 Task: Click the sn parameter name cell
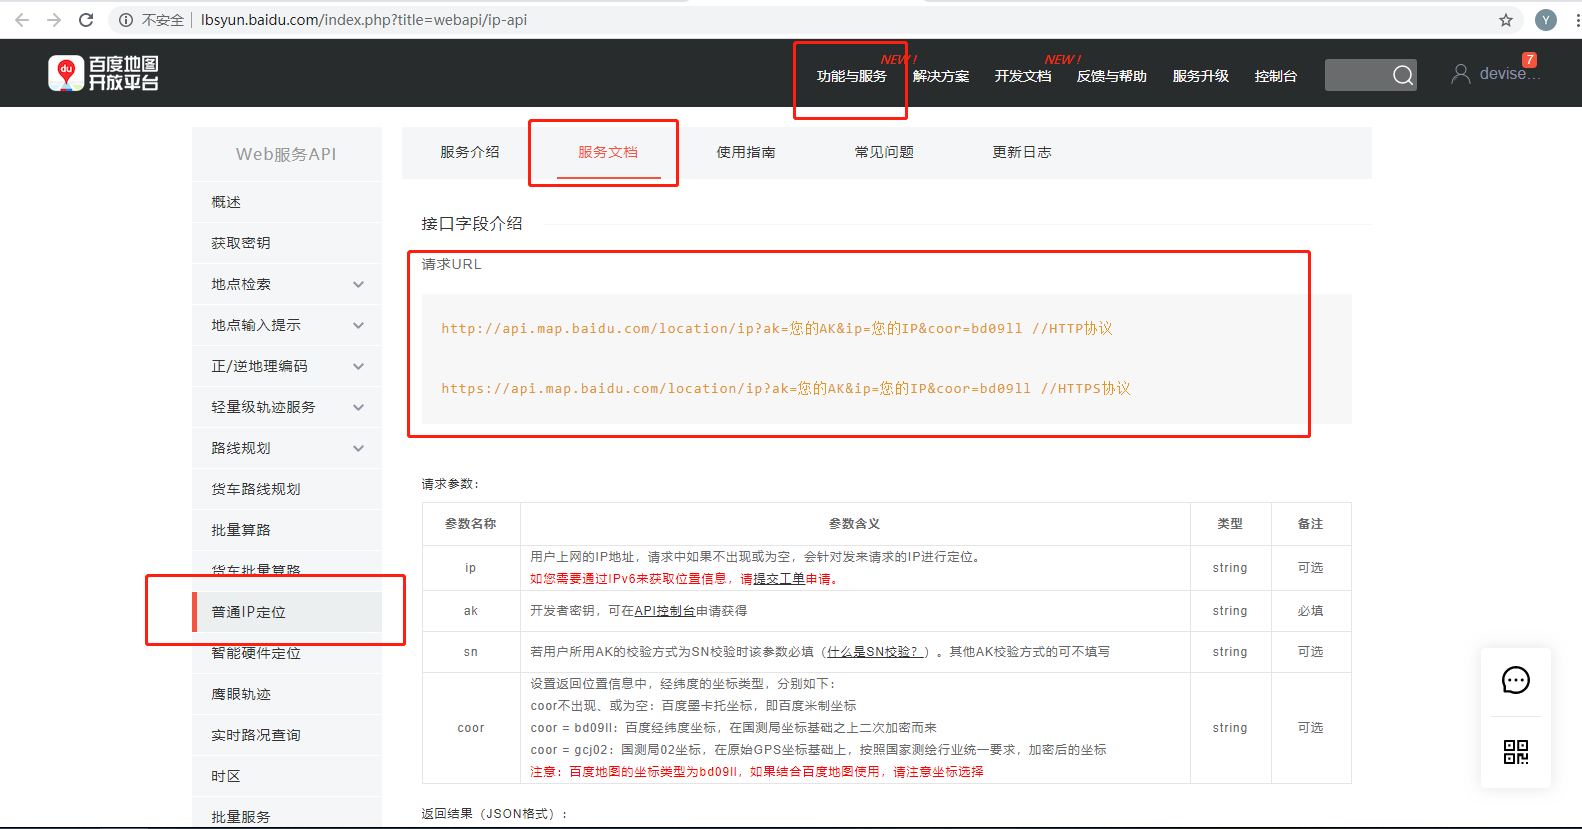[471, 652]
